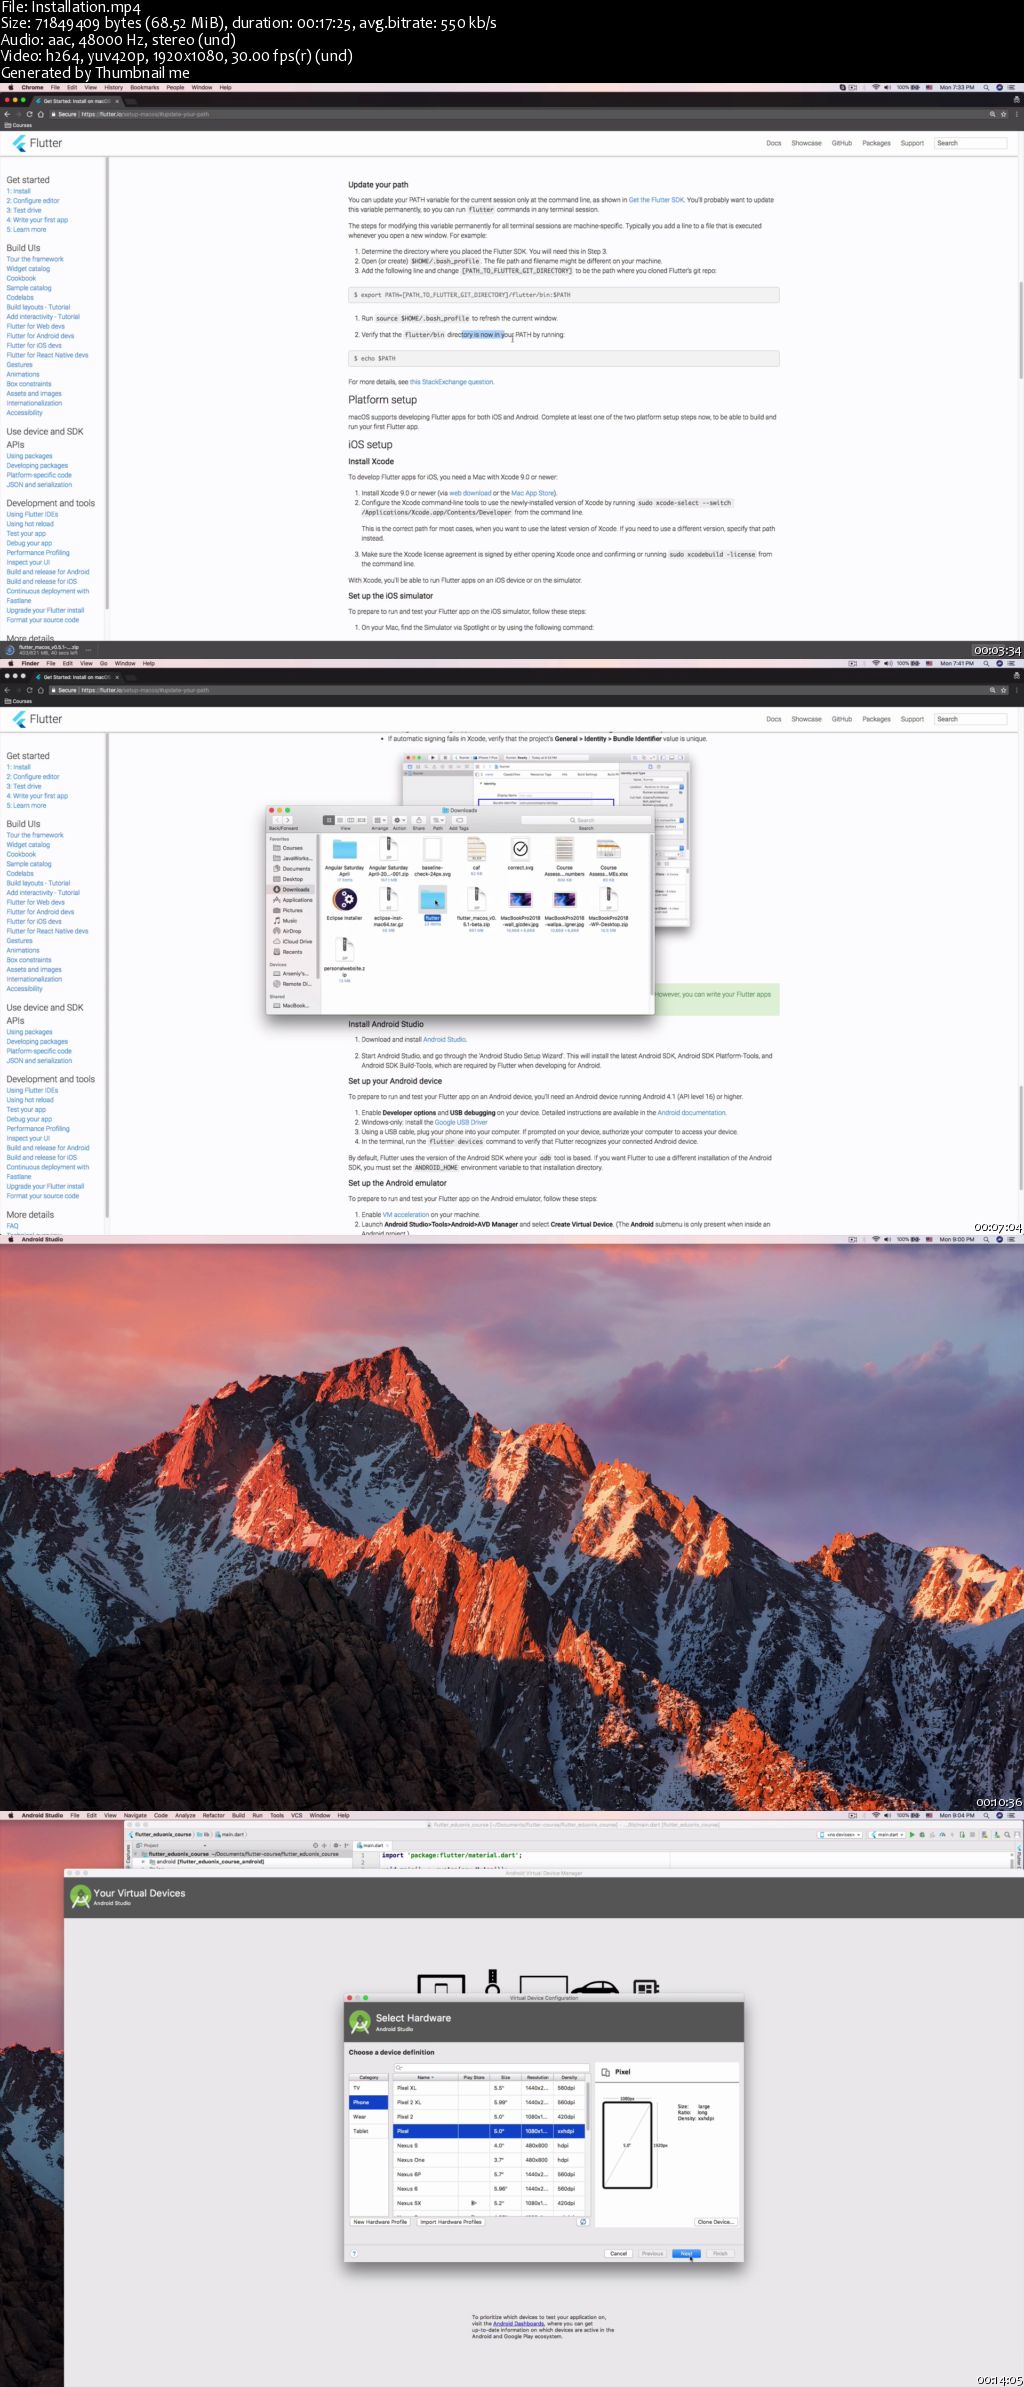1024x2387 pixels.
Task: Open Recents in Finder sidebar
Action: click(x=292, y=952)
